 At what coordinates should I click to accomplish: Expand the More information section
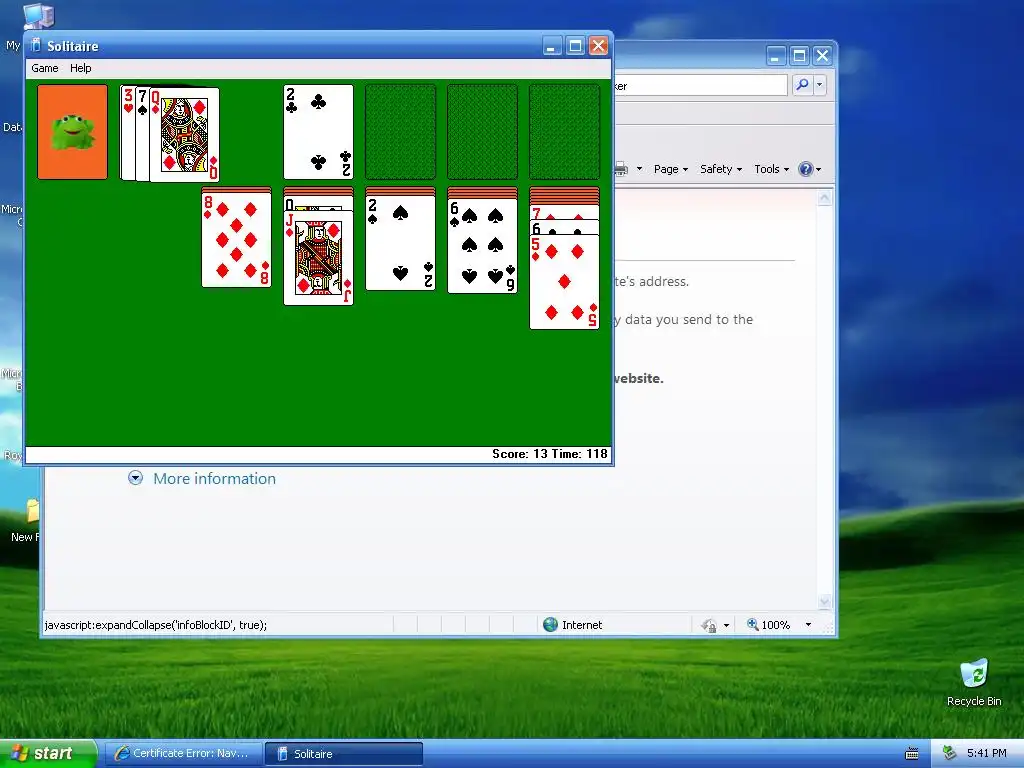point(135,478)
